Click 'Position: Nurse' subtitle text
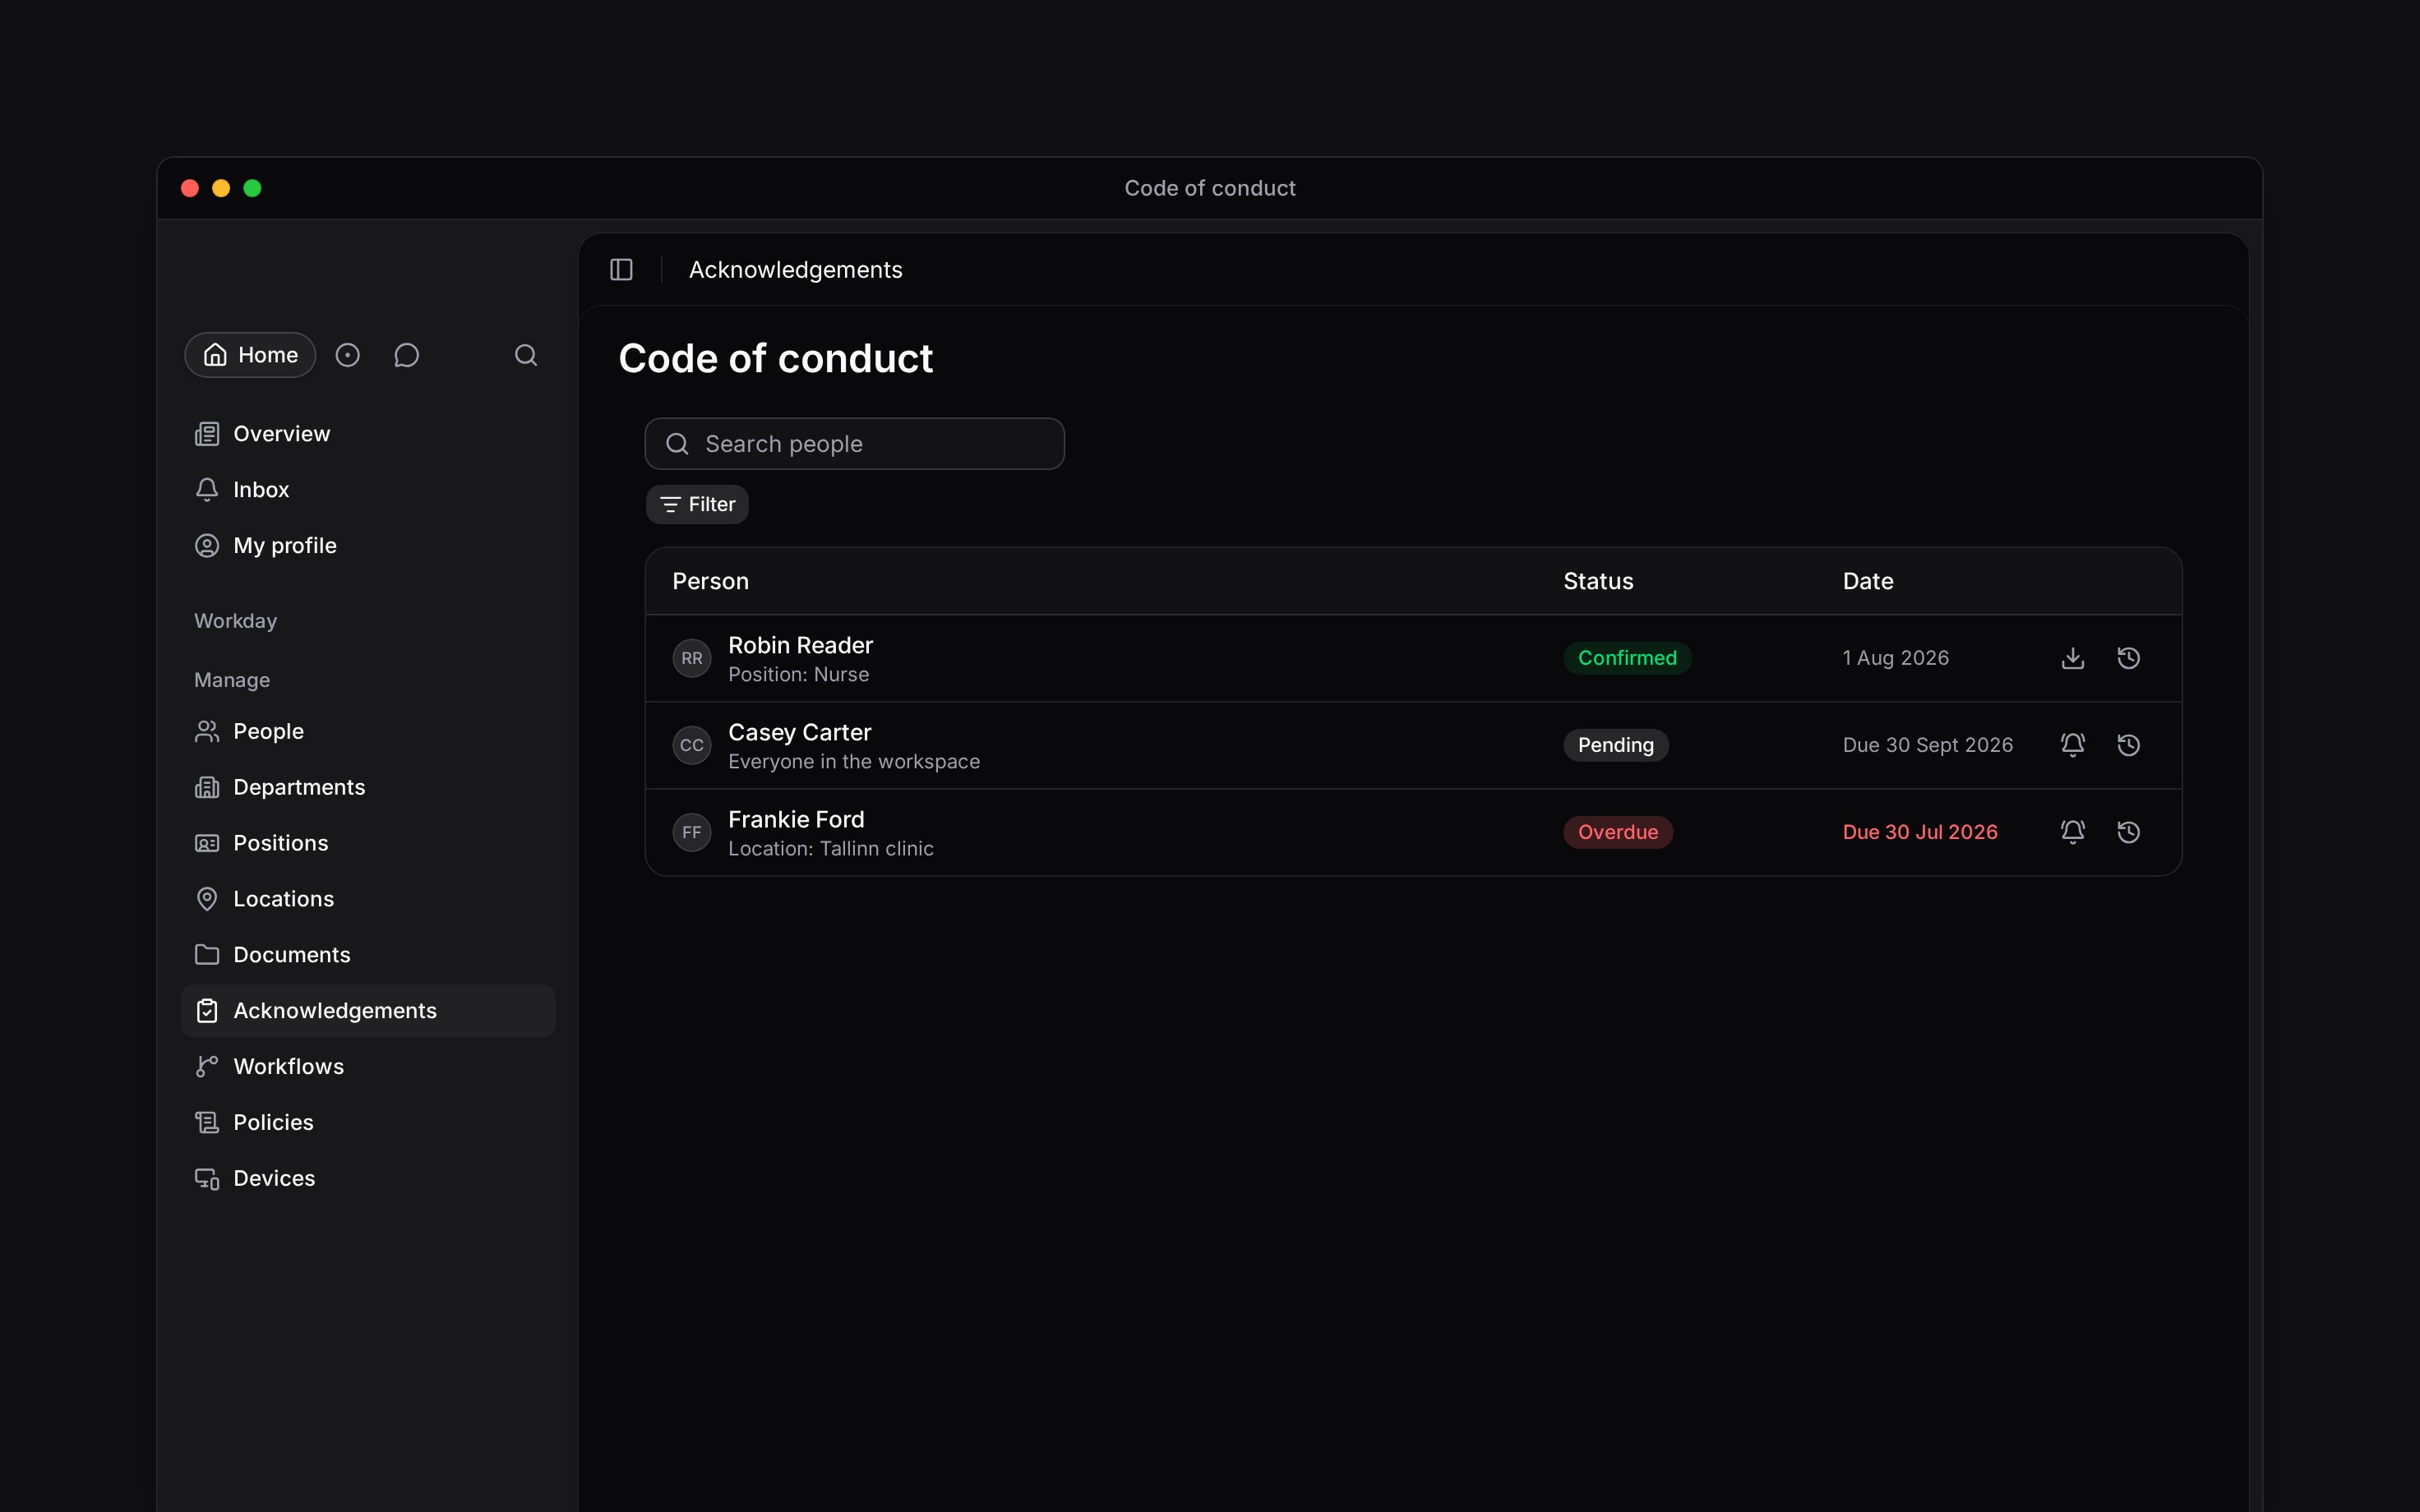The image size is (2420, 1512). coord(799,675)
